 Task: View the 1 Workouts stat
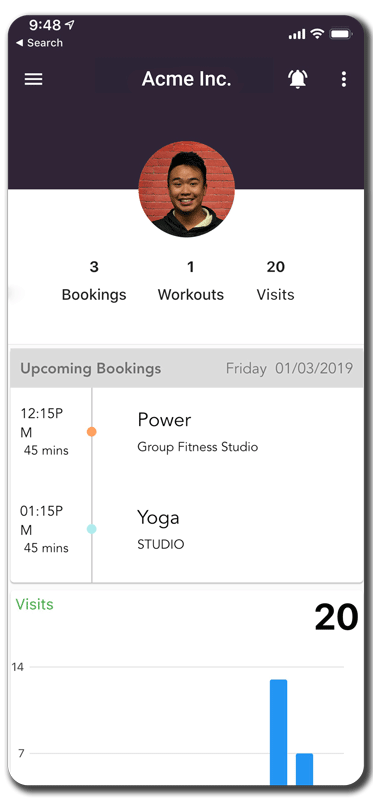[190, 281]
